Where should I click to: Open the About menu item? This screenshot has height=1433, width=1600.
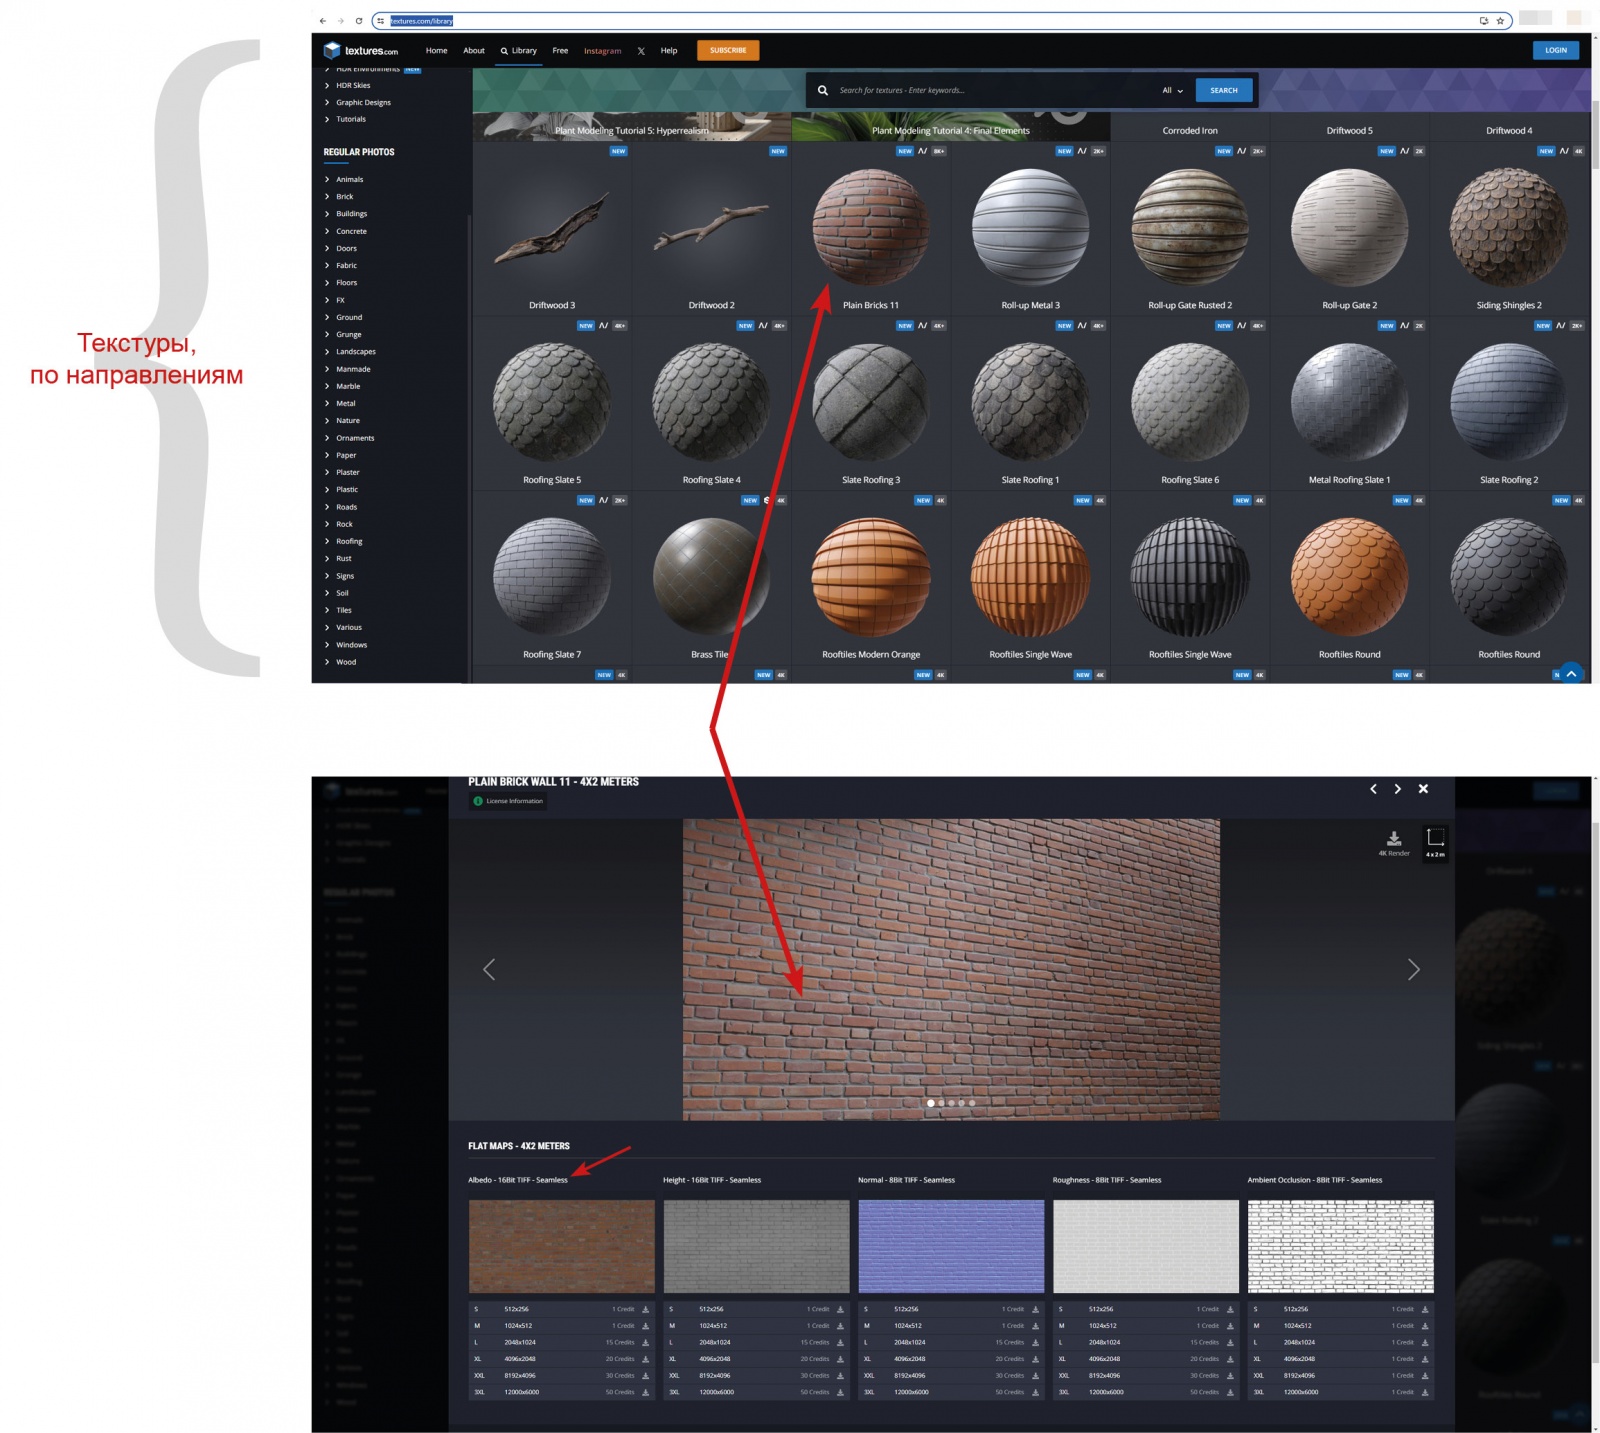pos(474,50)
